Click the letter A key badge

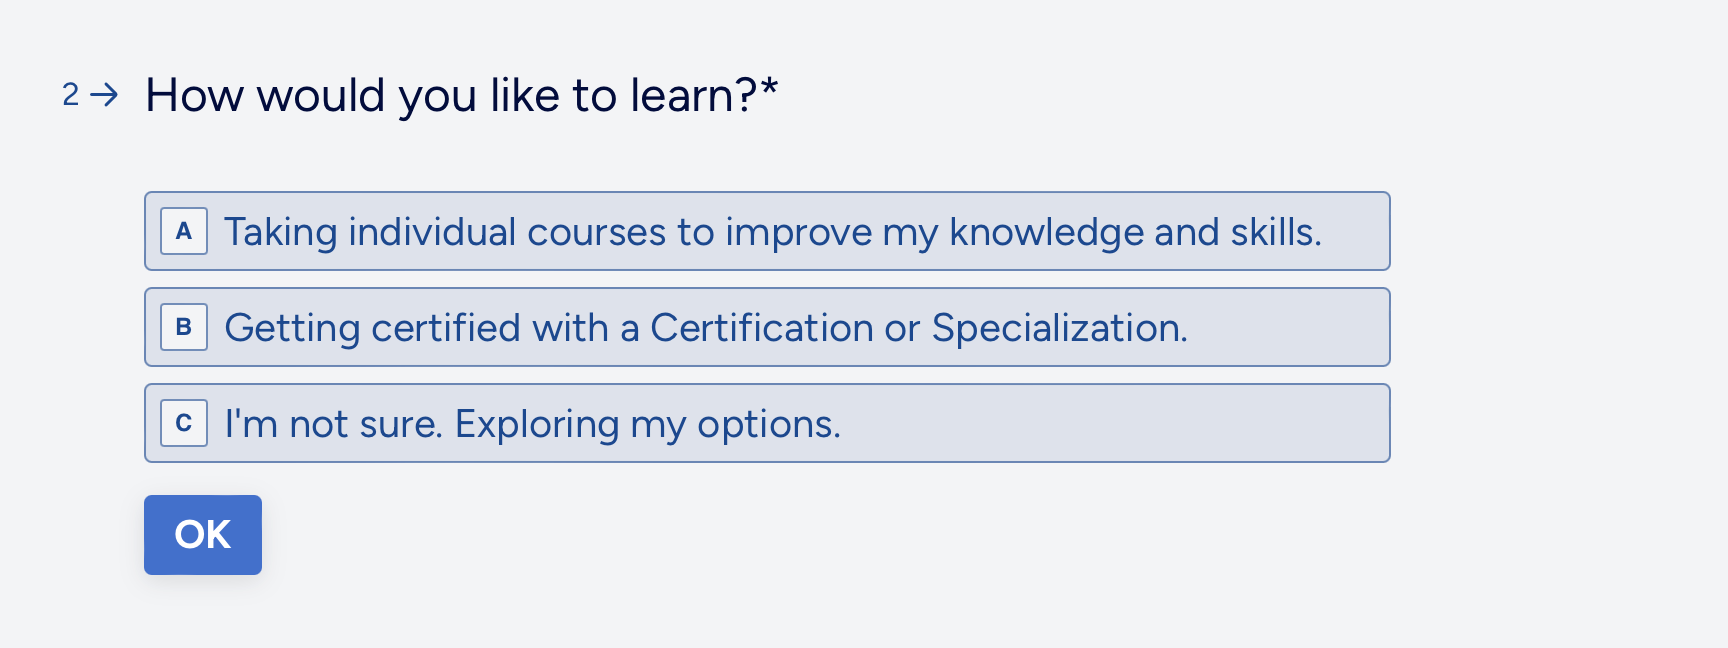(x=184, y=231)
